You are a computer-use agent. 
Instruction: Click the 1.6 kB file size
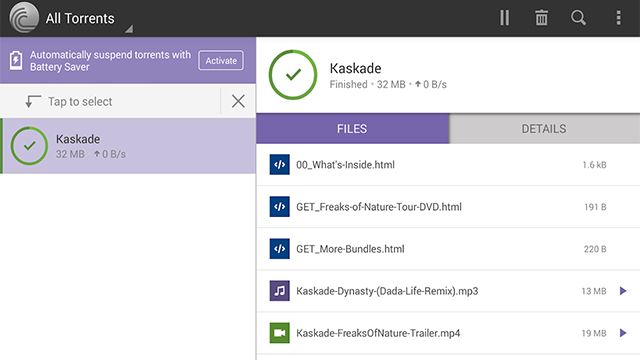pyautogui.click(x=594, y=165)
